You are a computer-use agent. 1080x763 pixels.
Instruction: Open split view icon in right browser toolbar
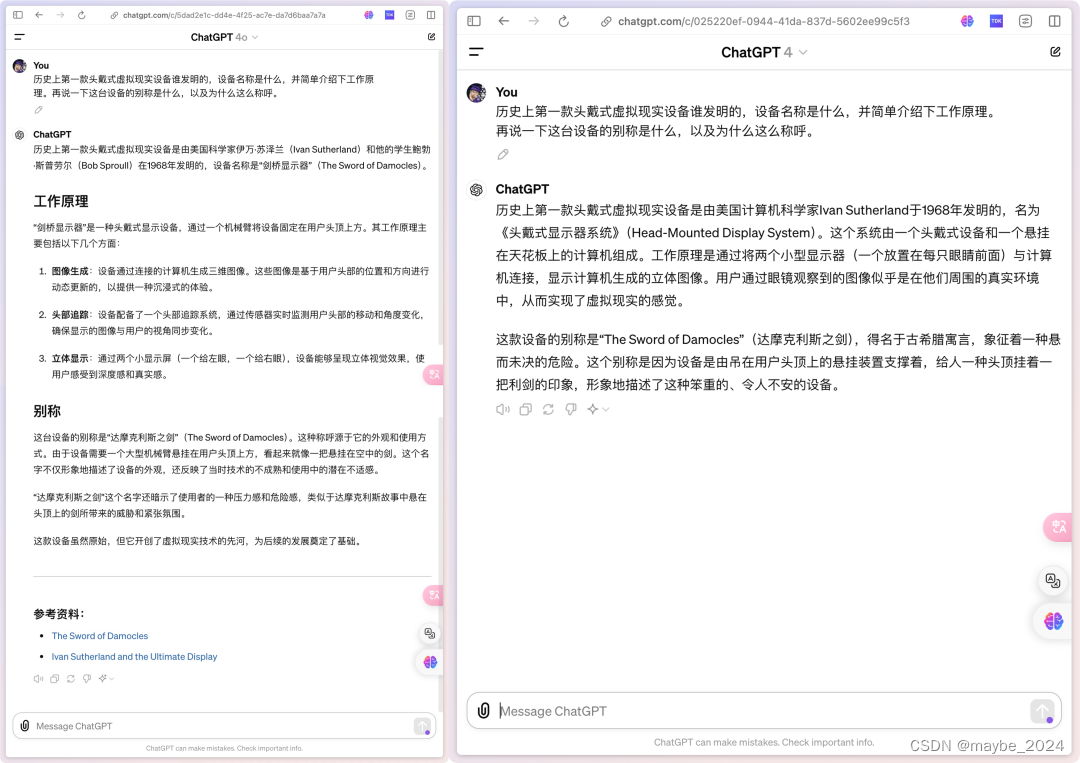tap(1055, 21)
